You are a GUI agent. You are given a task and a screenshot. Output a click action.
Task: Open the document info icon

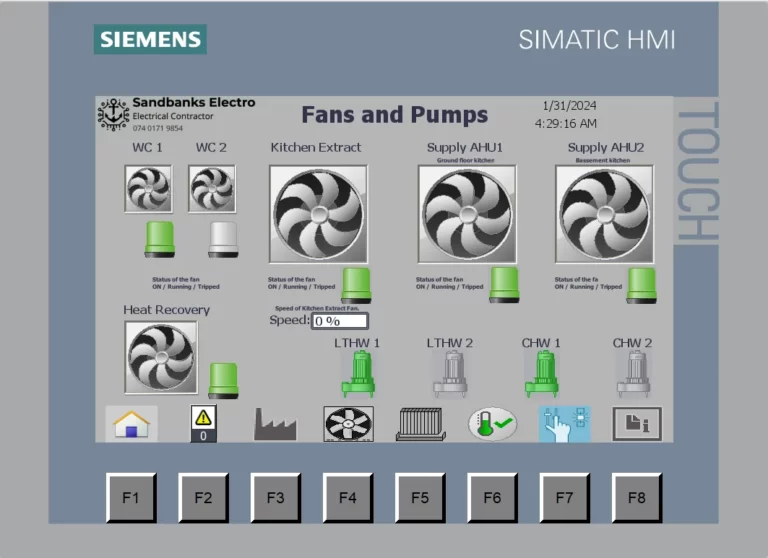pyautogui.click(x=637, y=424)
